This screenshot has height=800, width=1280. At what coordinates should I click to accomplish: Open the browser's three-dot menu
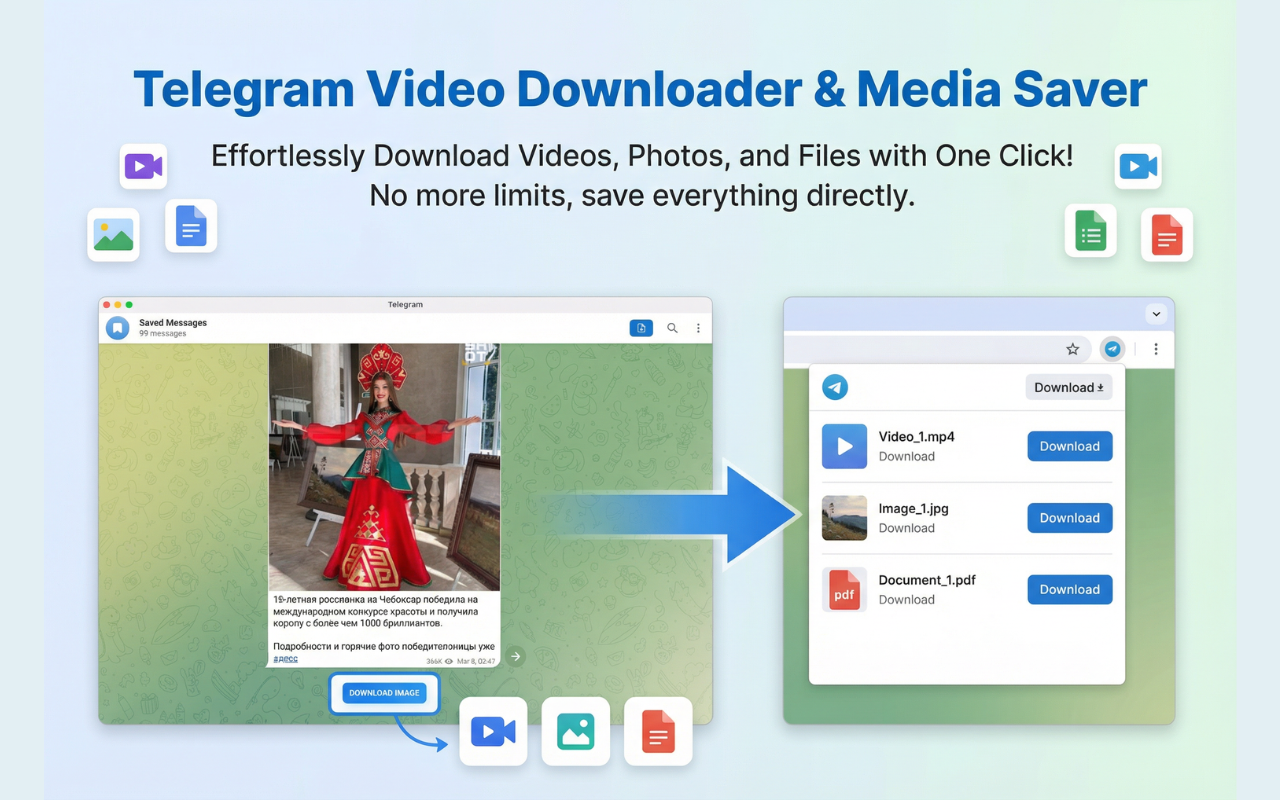tap(1156, 349)
